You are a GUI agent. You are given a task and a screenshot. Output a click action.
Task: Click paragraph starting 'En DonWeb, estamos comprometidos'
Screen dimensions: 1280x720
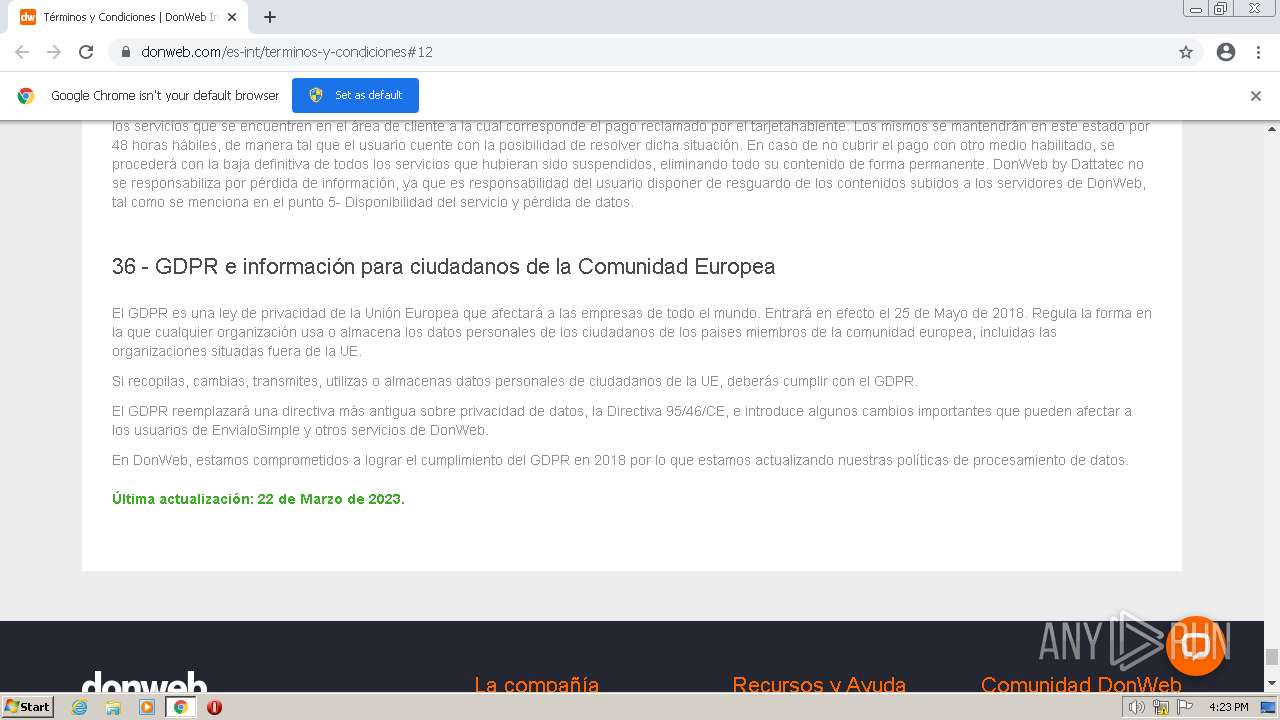[620, 460]
